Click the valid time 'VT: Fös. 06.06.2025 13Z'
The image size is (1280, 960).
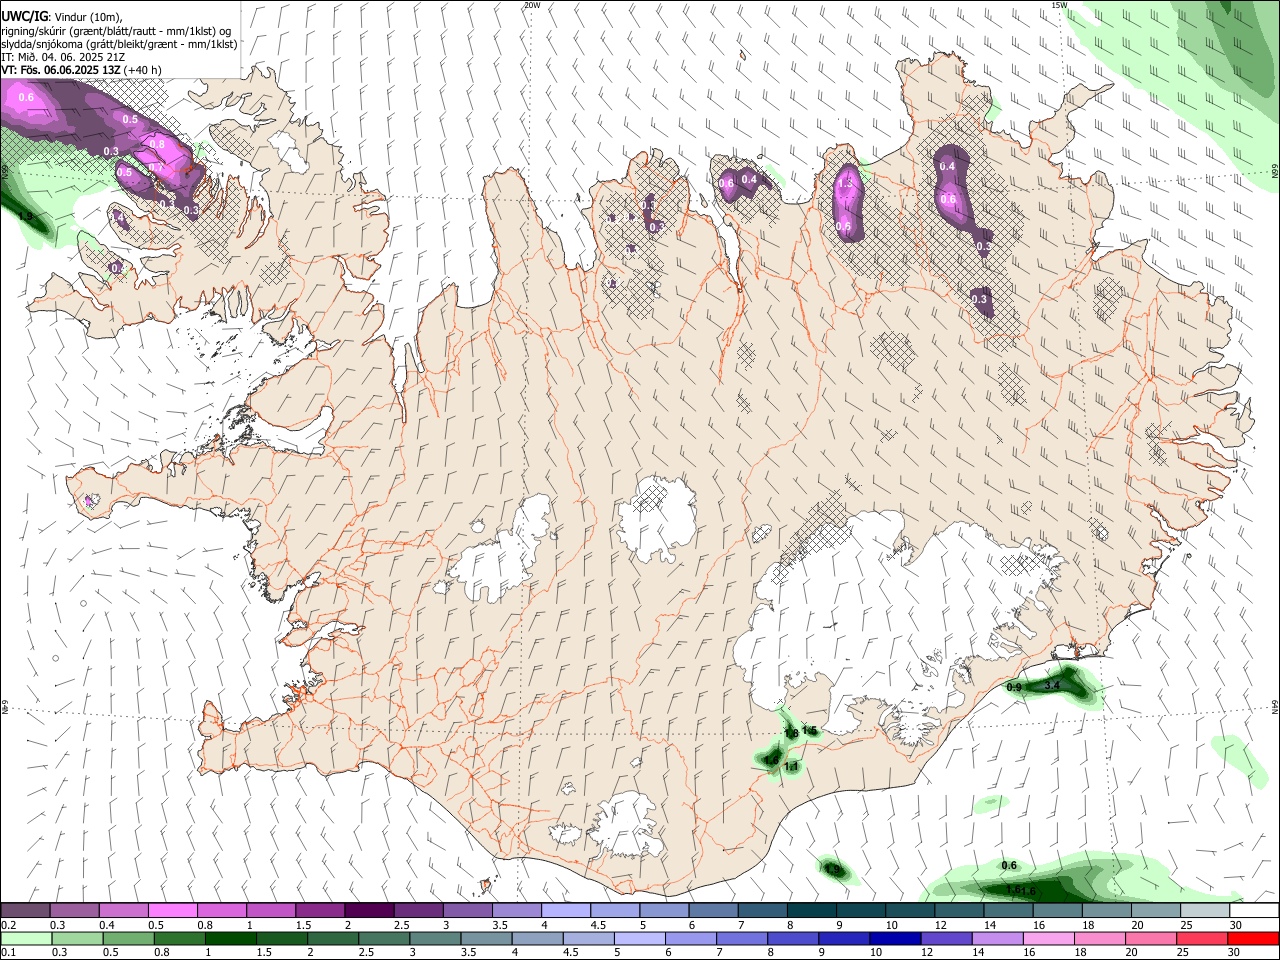point(62,70)
